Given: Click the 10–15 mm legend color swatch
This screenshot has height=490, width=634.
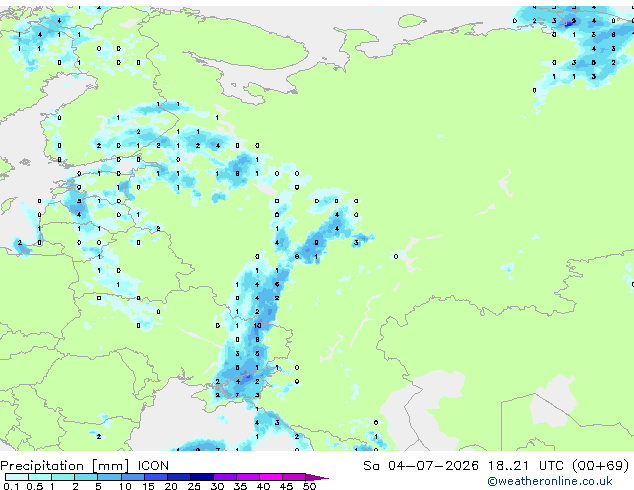Looking at the screenshot, I should [x=132, y=477].
